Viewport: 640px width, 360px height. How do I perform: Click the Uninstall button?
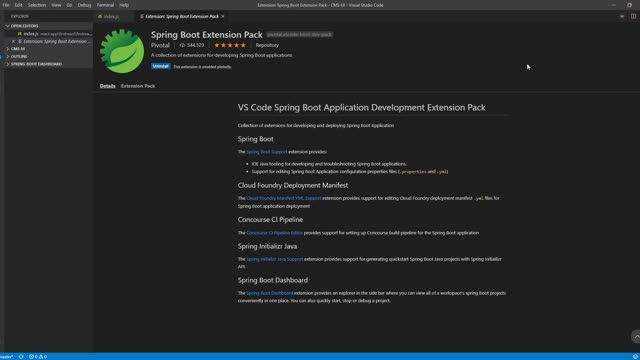tap(160, 66)
